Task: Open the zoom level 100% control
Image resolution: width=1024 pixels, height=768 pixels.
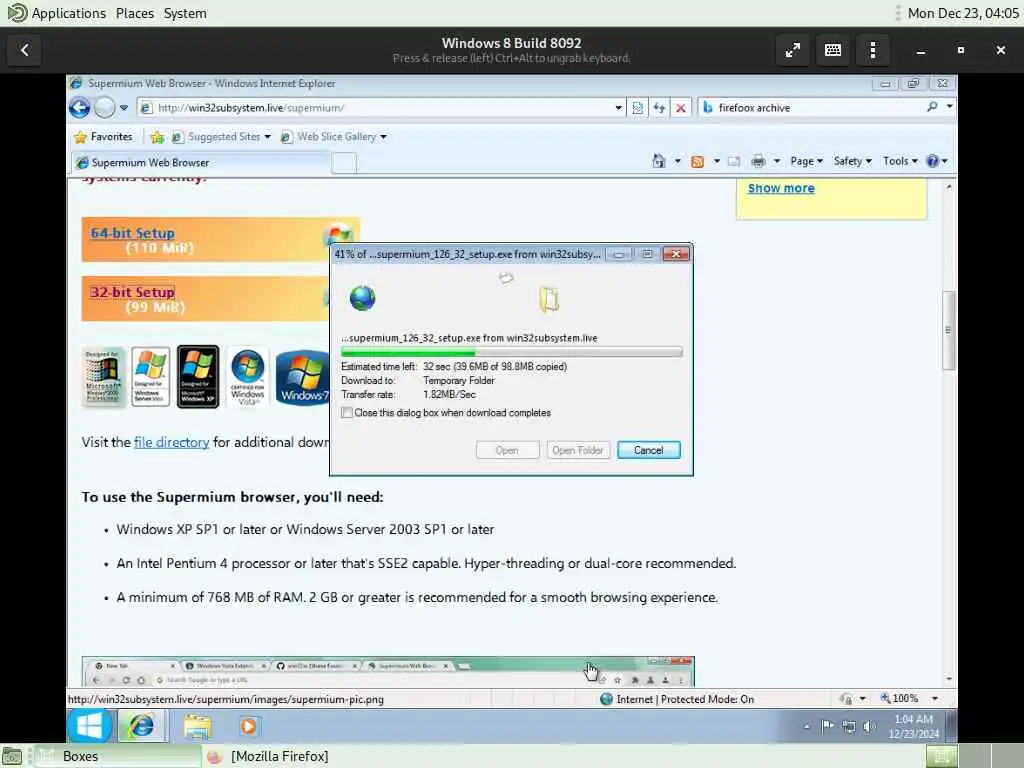Action: (899, 698)
